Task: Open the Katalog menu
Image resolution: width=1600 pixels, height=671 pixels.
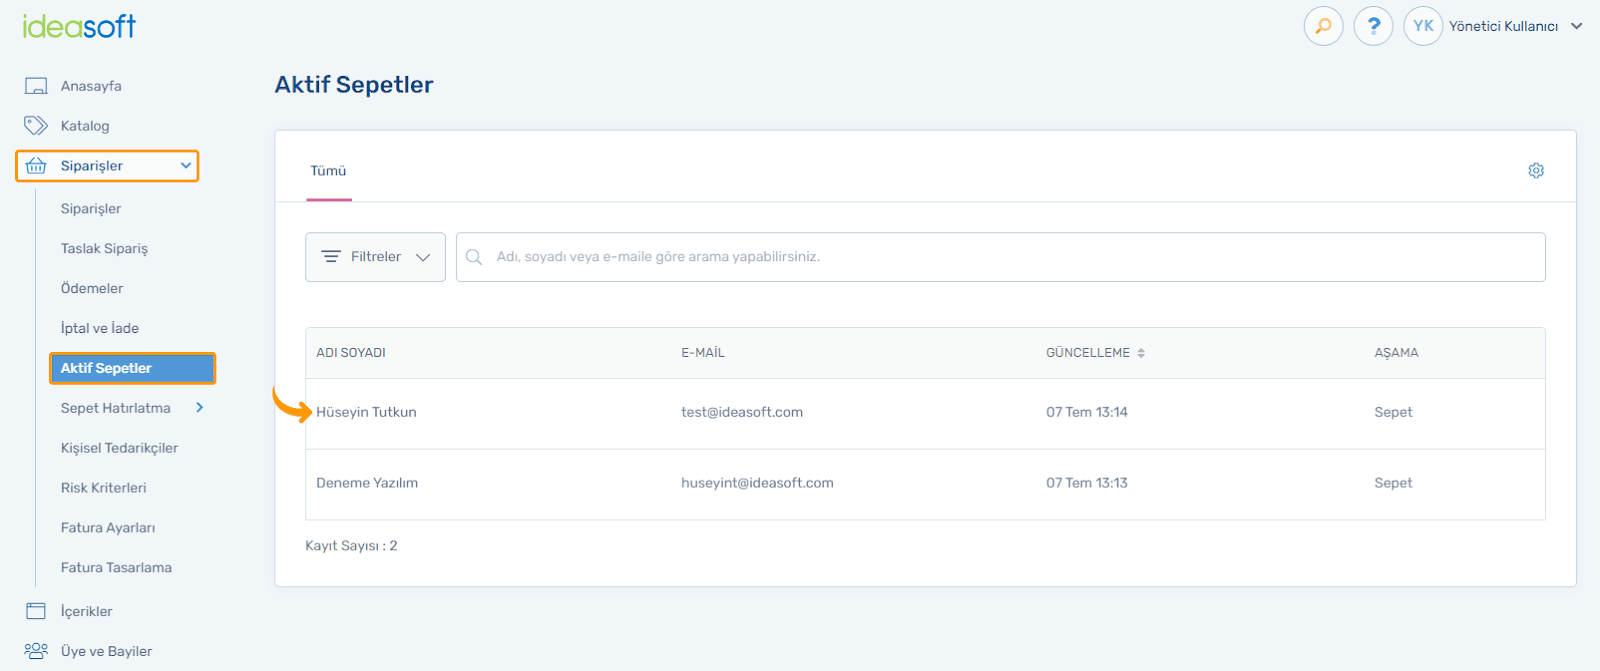Action: pyautogui.click(x=85, y=126)
